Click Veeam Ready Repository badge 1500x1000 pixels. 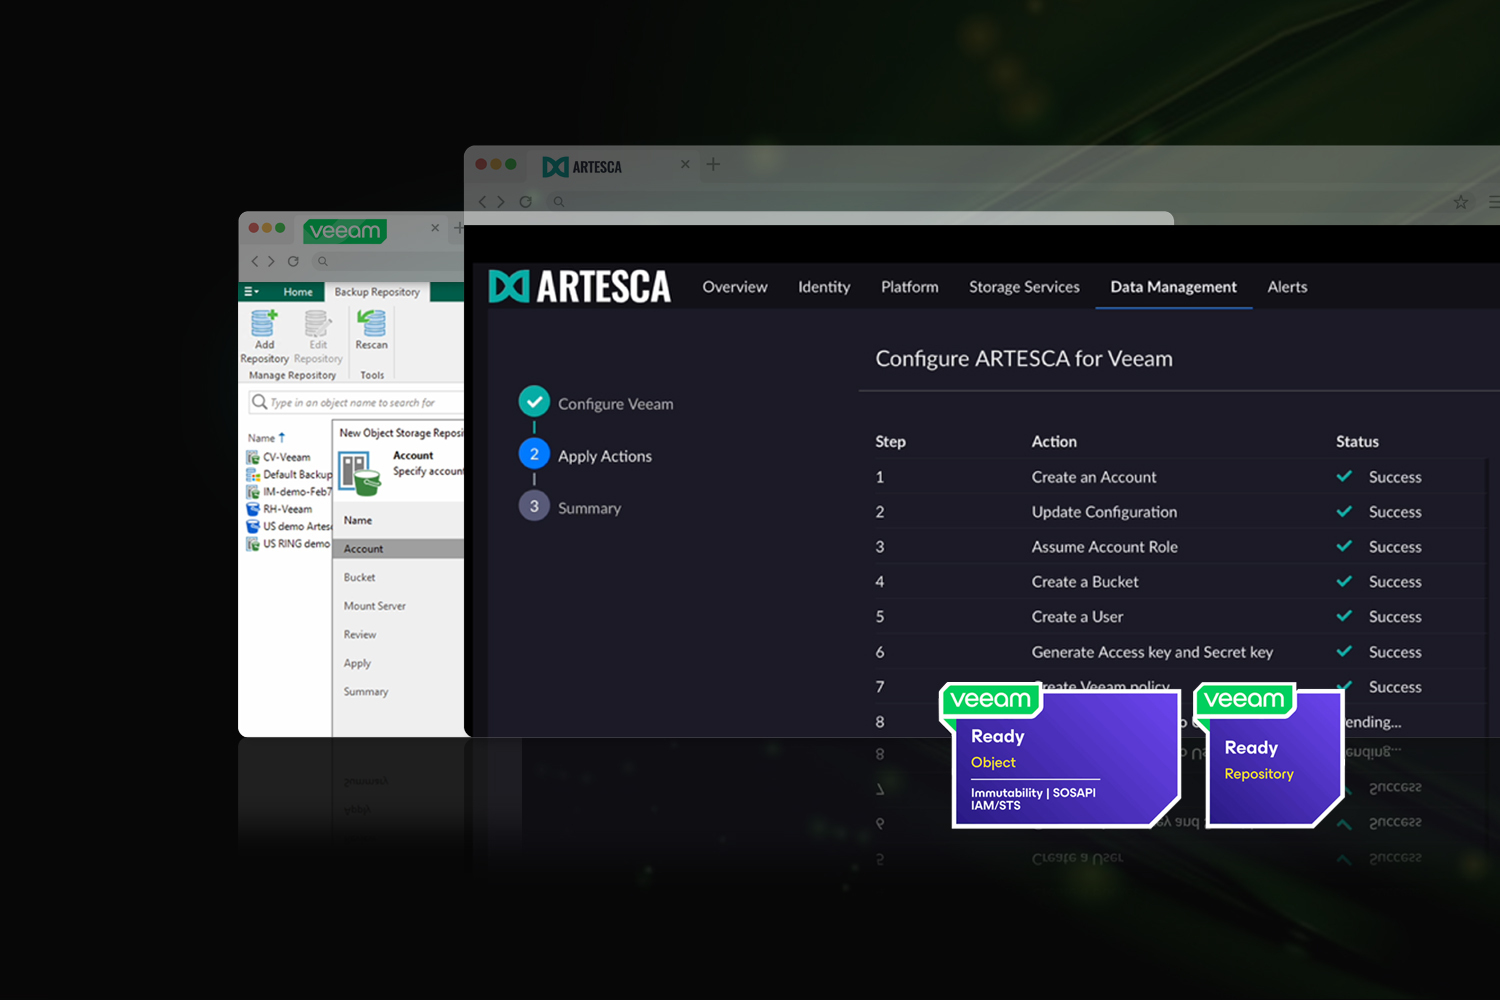tap(1269, 756)
